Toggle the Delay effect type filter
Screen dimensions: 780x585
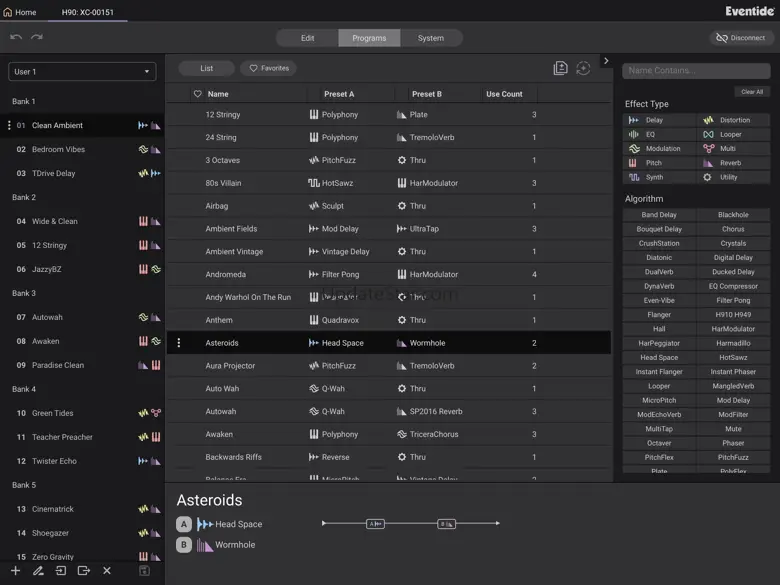coord(659,120)
